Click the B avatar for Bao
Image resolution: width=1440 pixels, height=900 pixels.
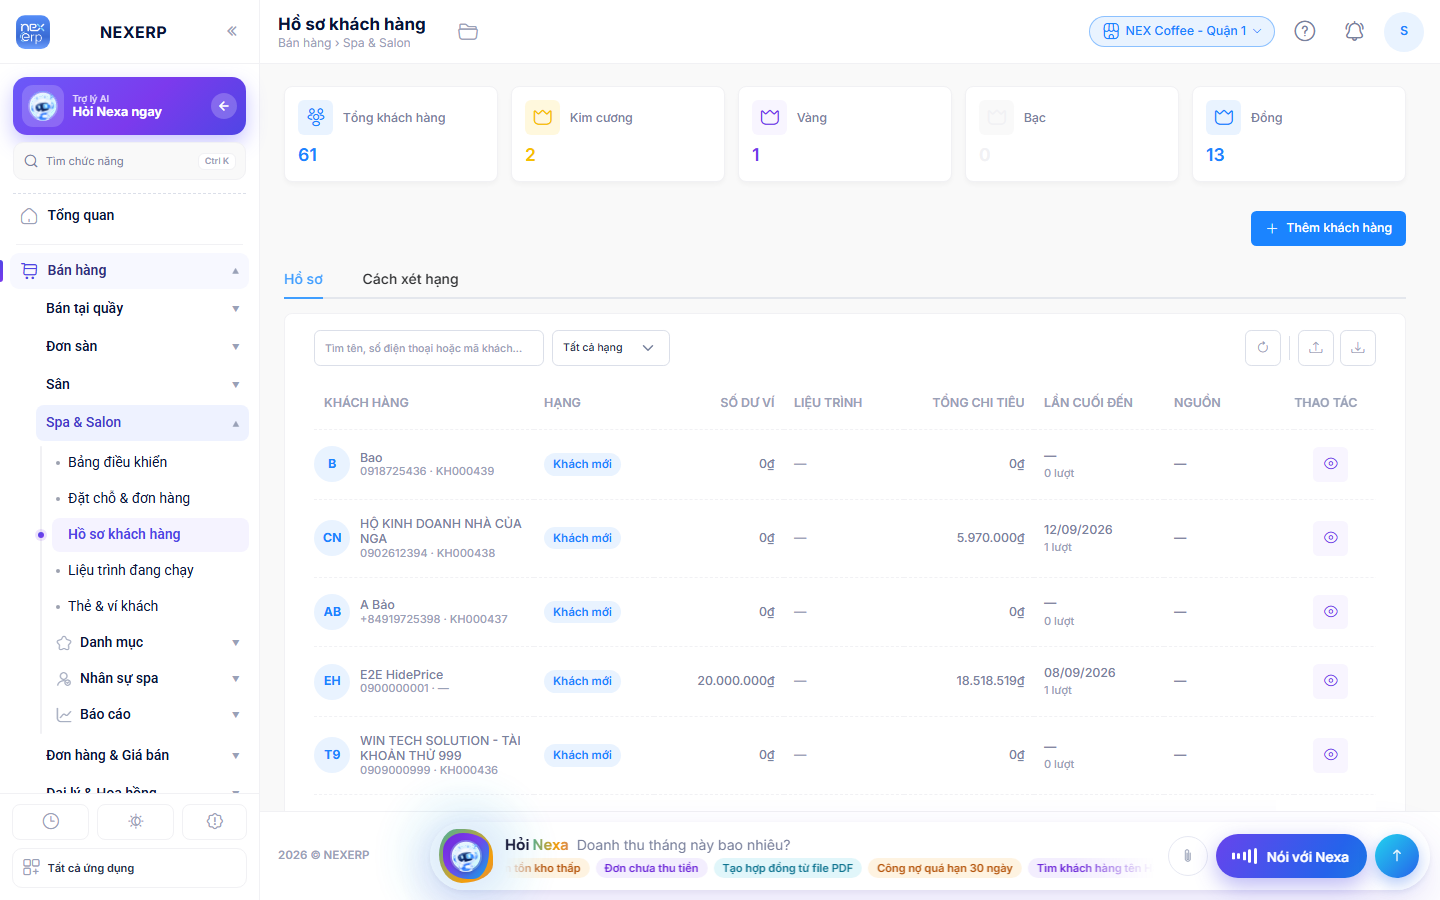pyautogui.click(x=332, y=464)
